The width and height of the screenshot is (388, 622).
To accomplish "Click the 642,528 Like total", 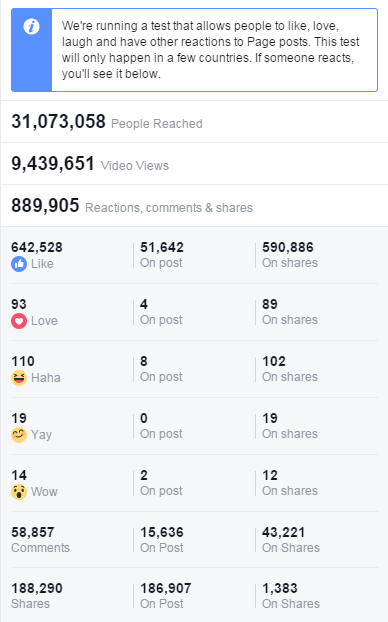I will [x=37, y=248].
